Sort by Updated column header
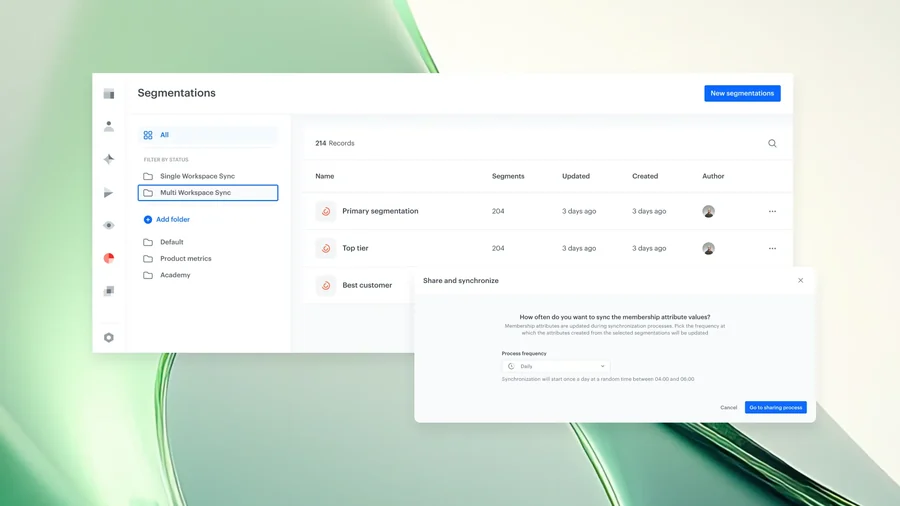 [576, 176]
